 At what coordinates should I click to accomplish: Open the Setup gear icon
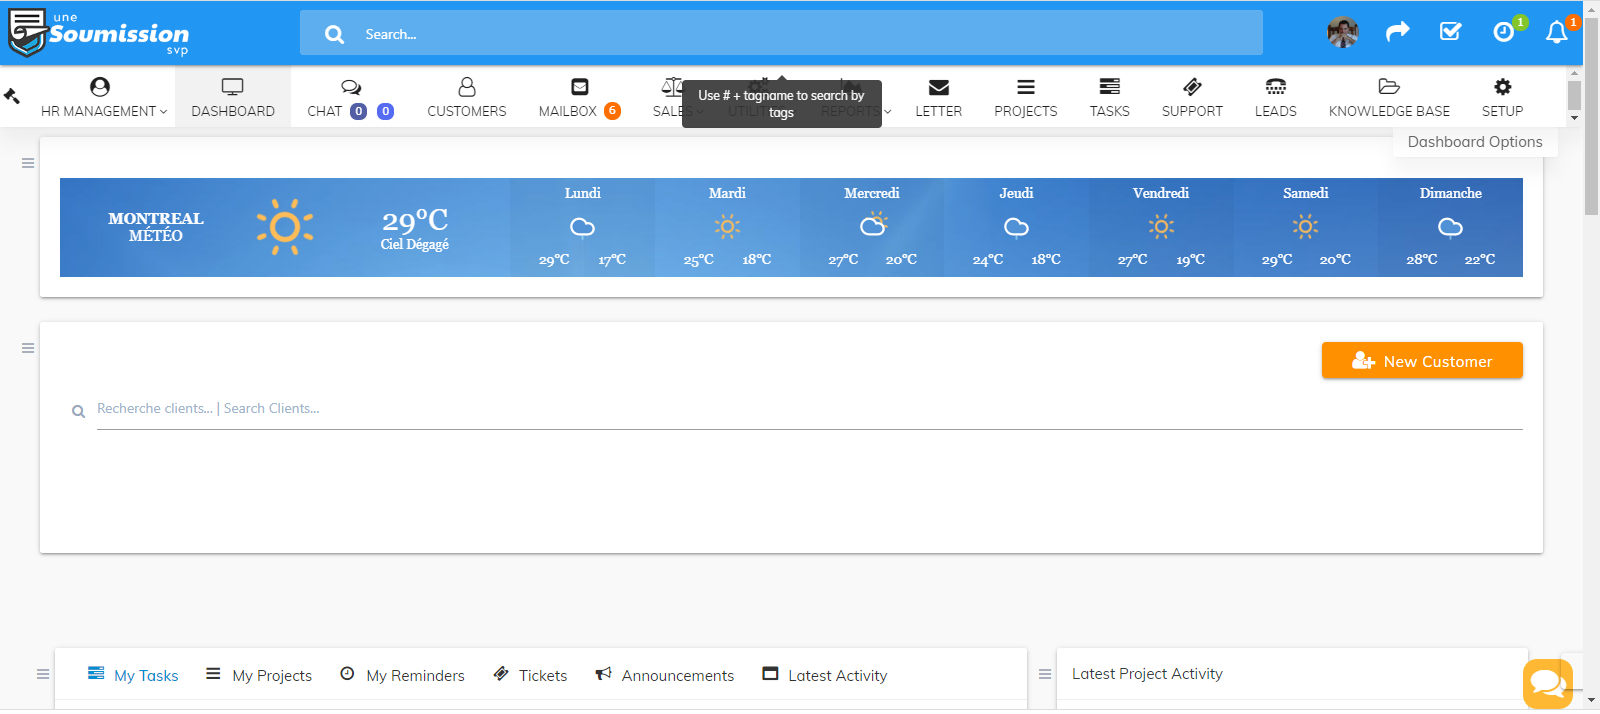(1502, 97)
